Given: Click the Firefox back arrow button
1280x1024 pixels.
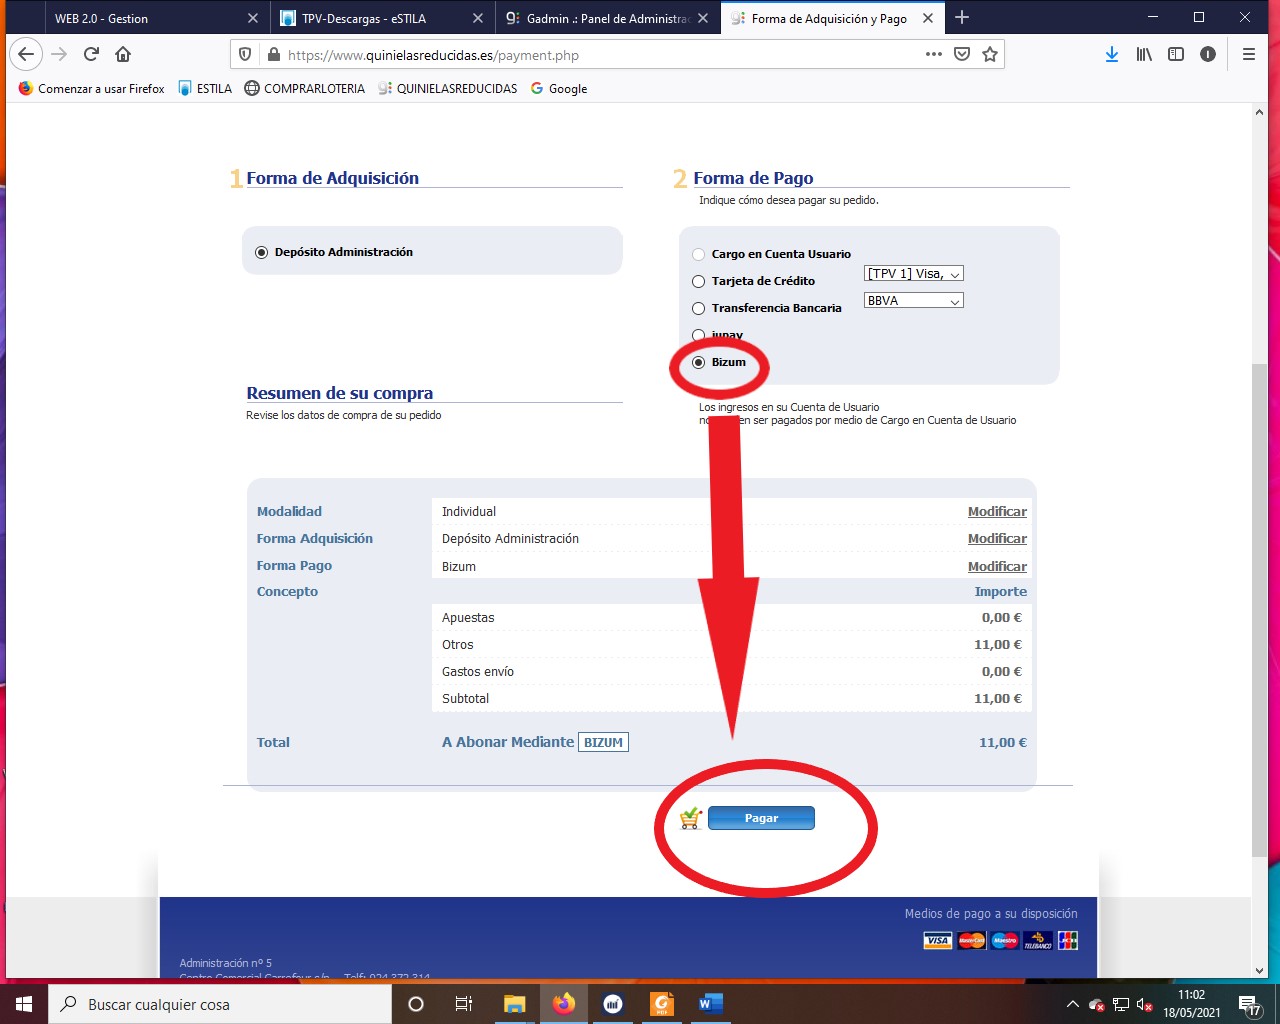Looking at the screenshot, I should point(26,54).
